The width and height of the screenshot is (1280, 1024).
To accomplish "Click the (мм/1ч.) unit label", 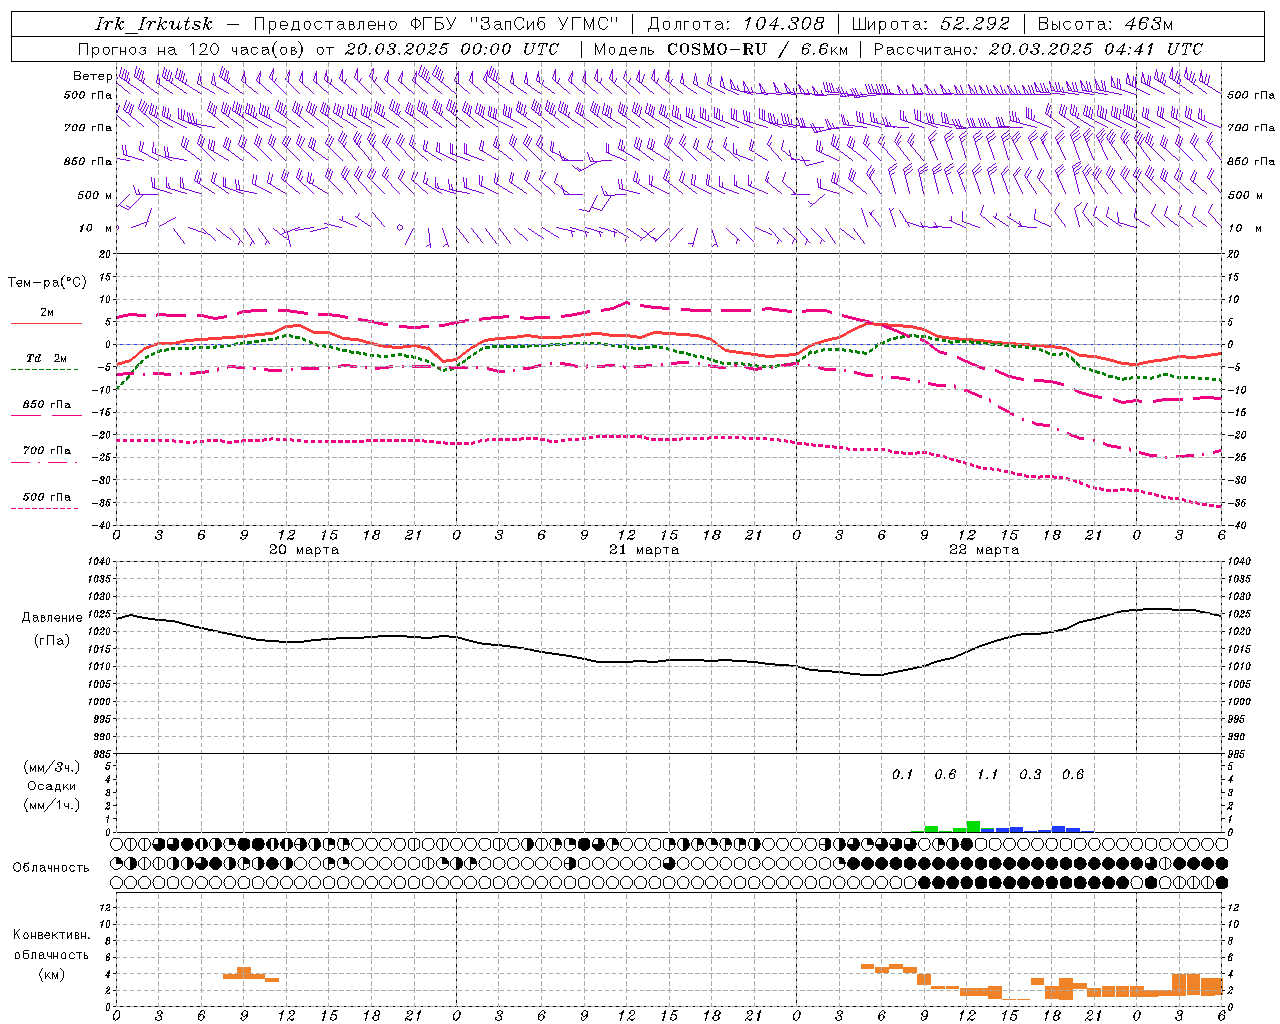I will click(x=52, y=805).
